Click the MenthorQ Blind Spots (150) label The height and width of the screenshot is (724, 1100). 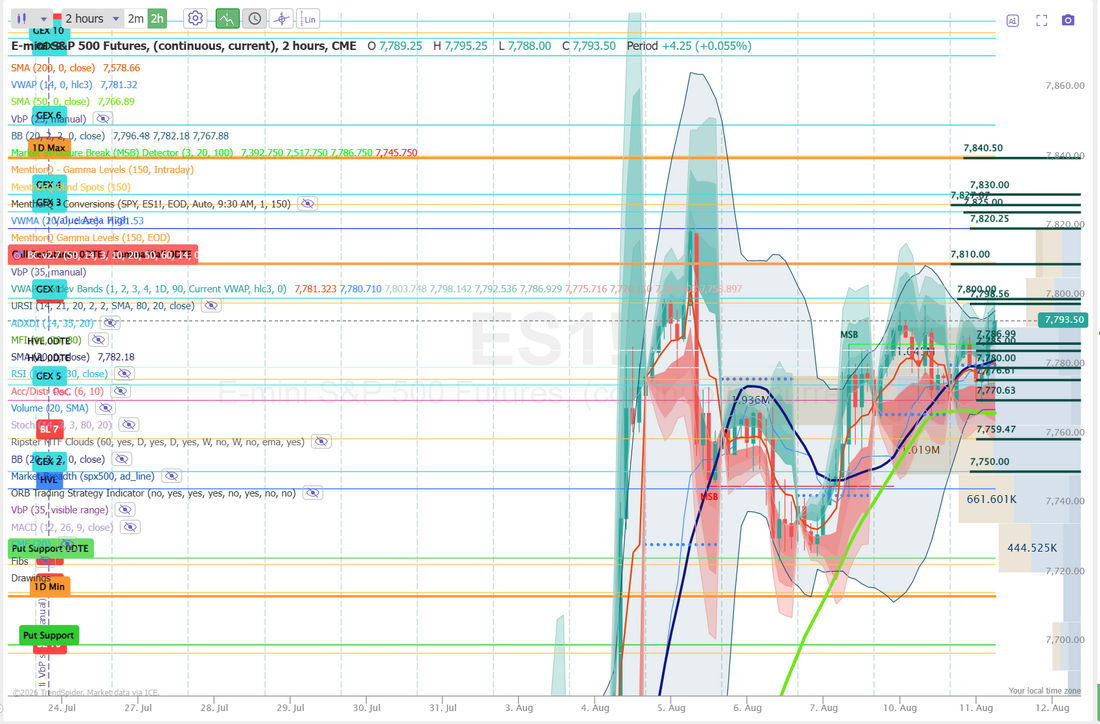tap(71, 187)
